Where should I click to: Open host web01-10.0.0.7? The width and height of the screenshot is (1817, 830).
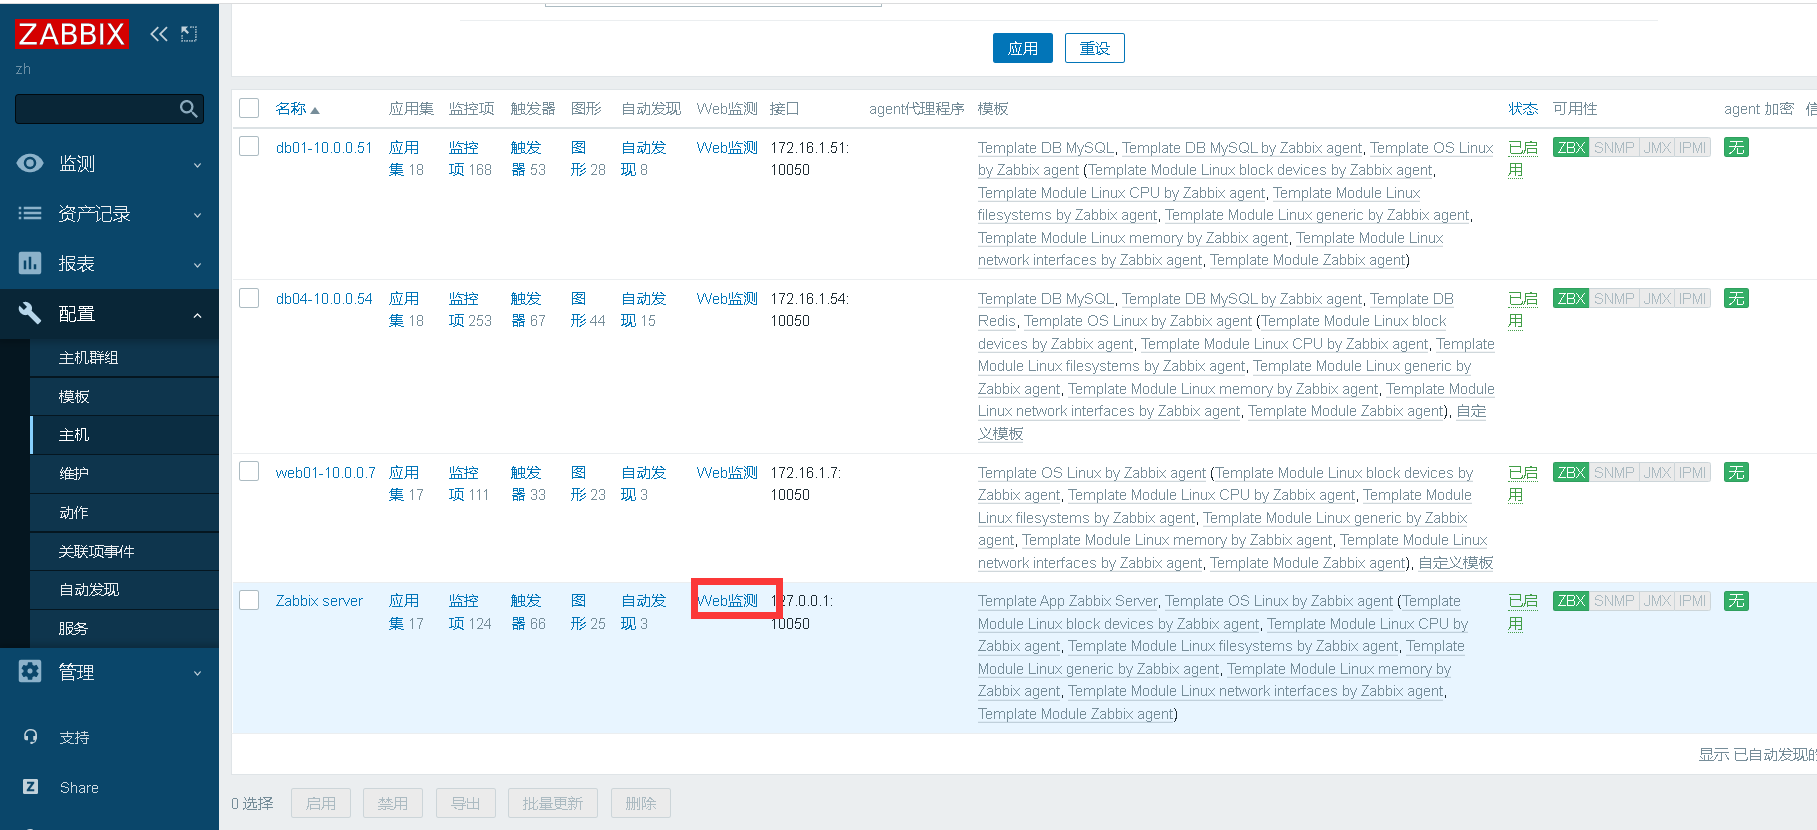tap(326, 473)
